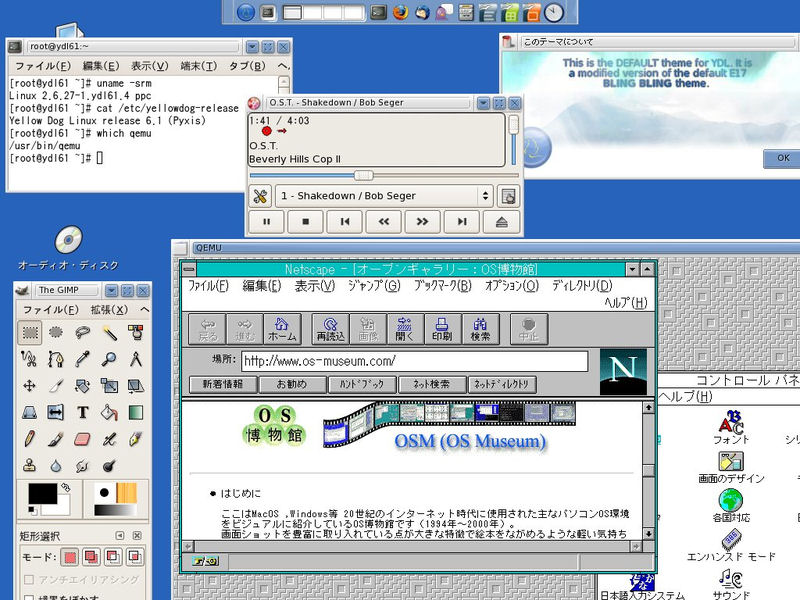Open Thunderbird from the top panel
800x600 pixels.
coord(422,12)
